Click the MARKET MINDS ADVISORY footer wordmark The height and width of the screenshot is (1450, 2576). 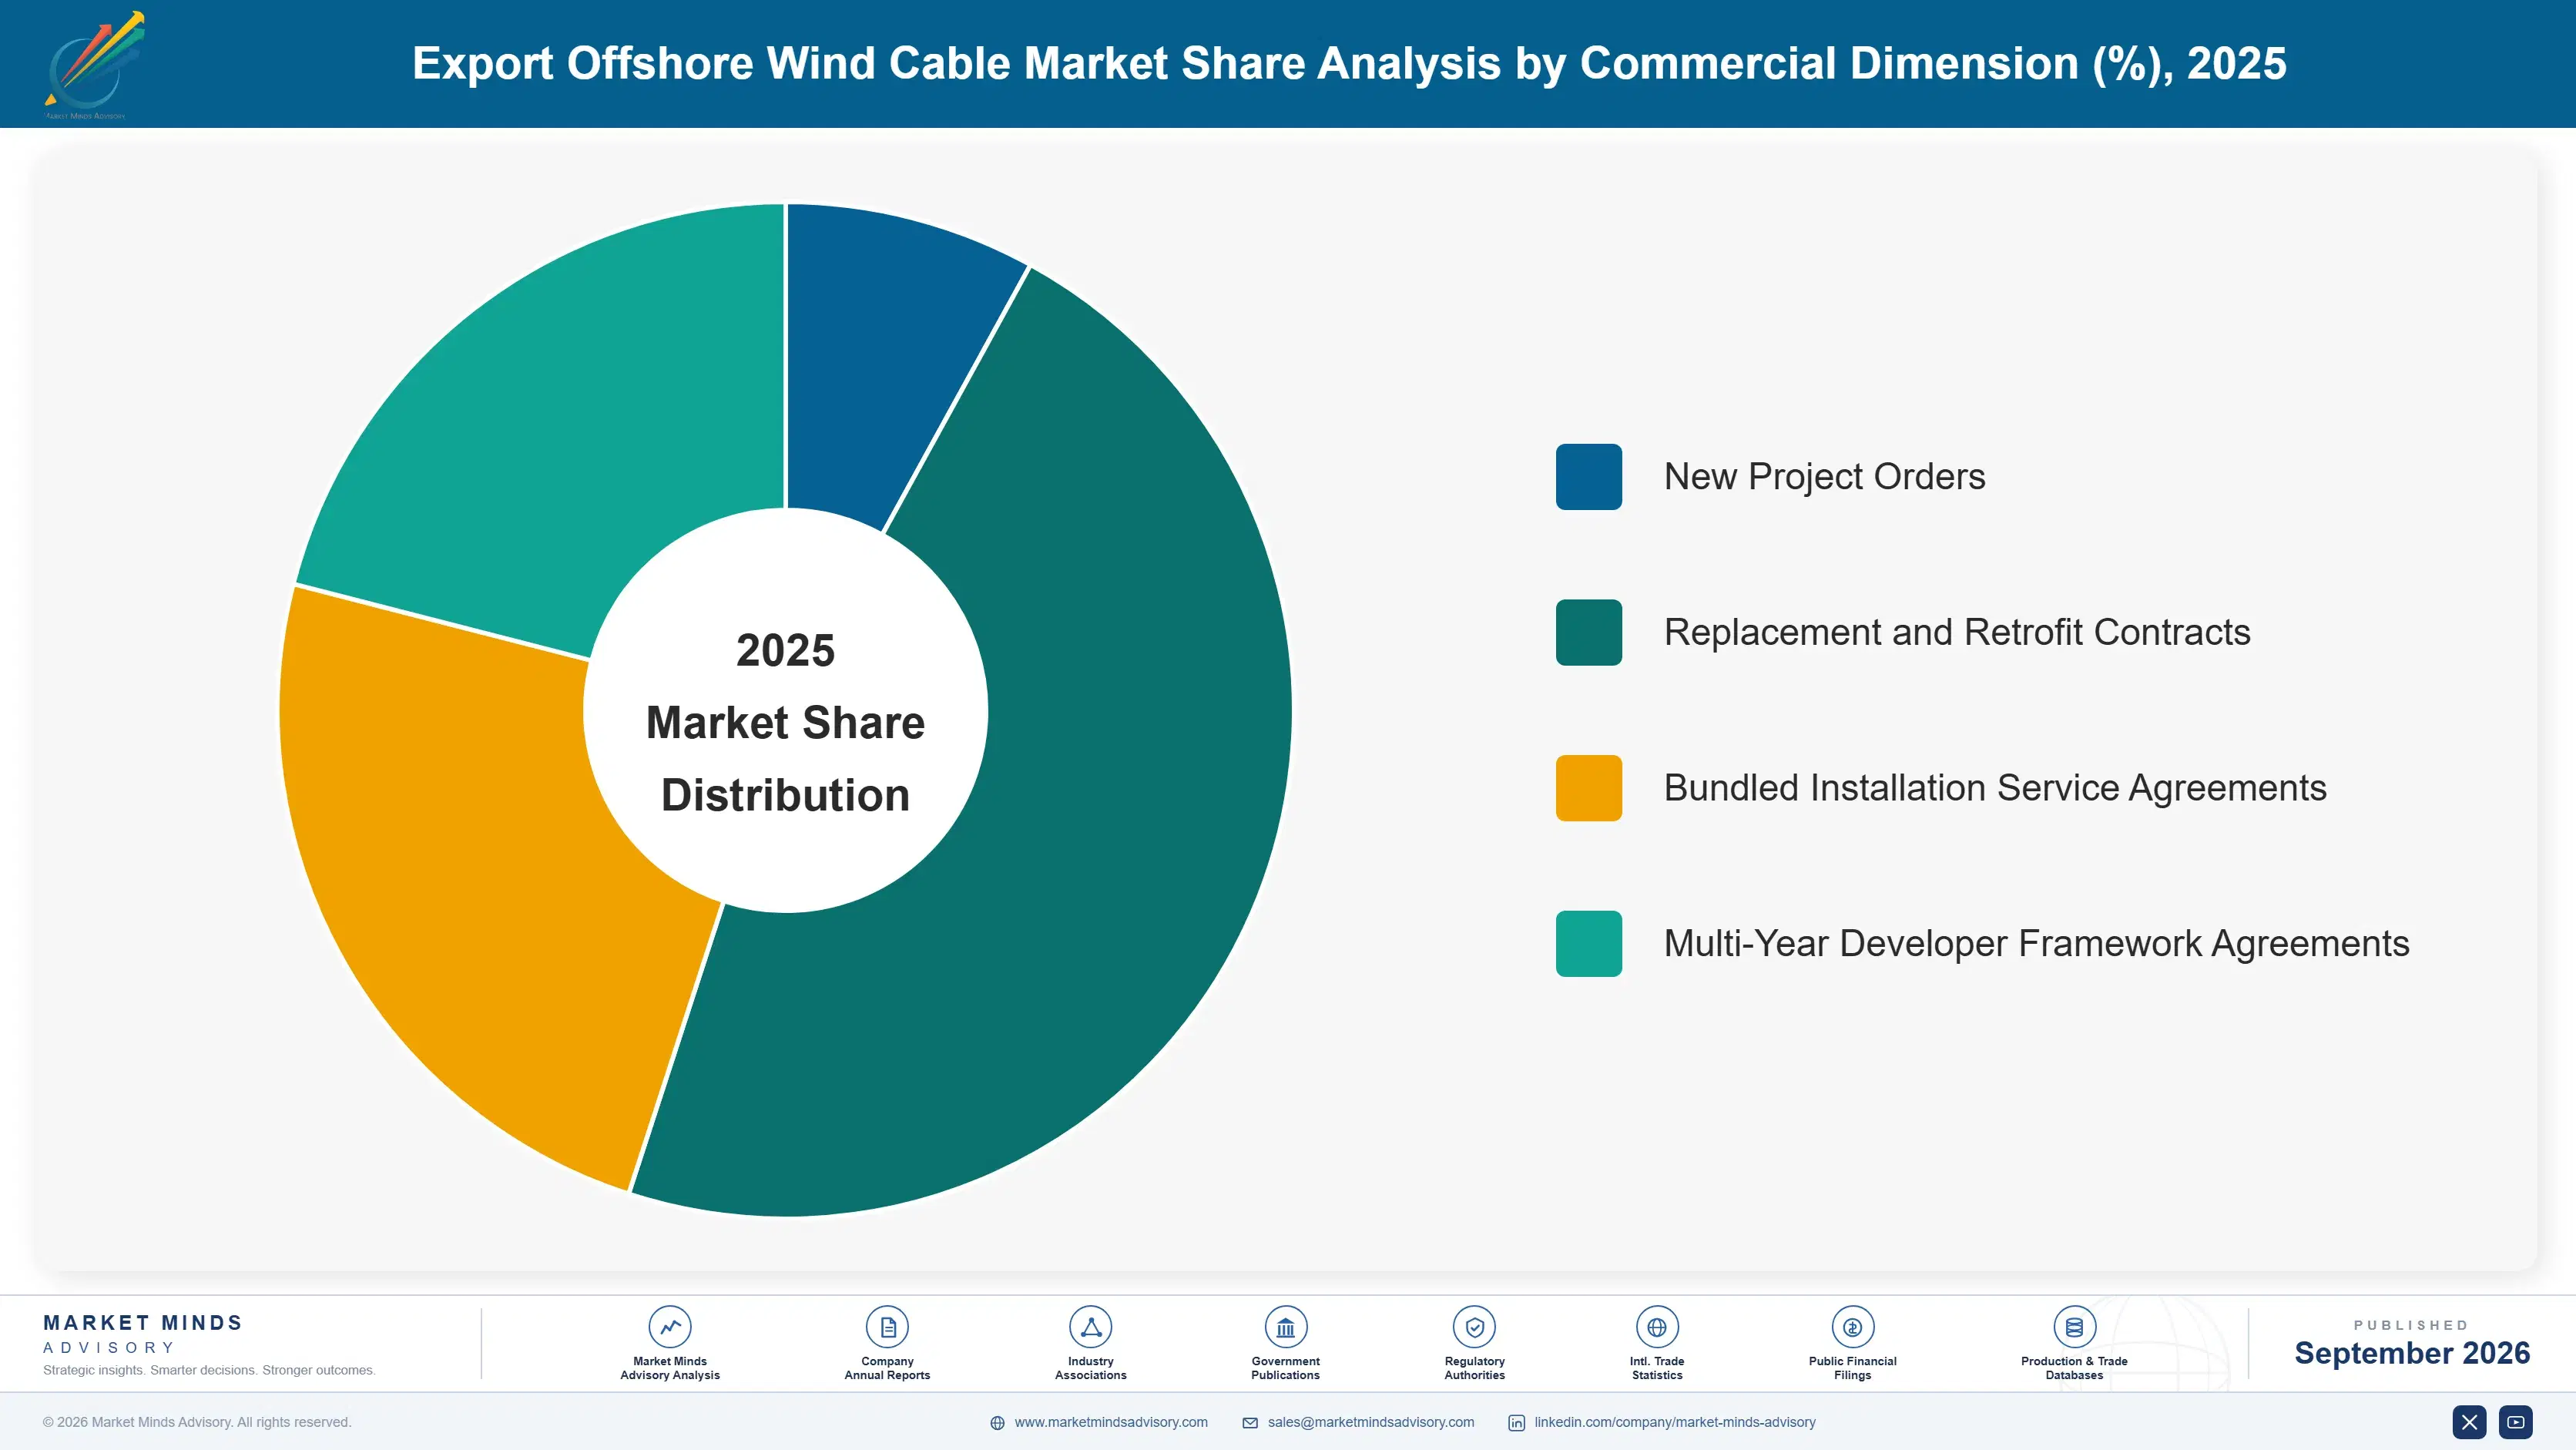tap(142, 1334)
